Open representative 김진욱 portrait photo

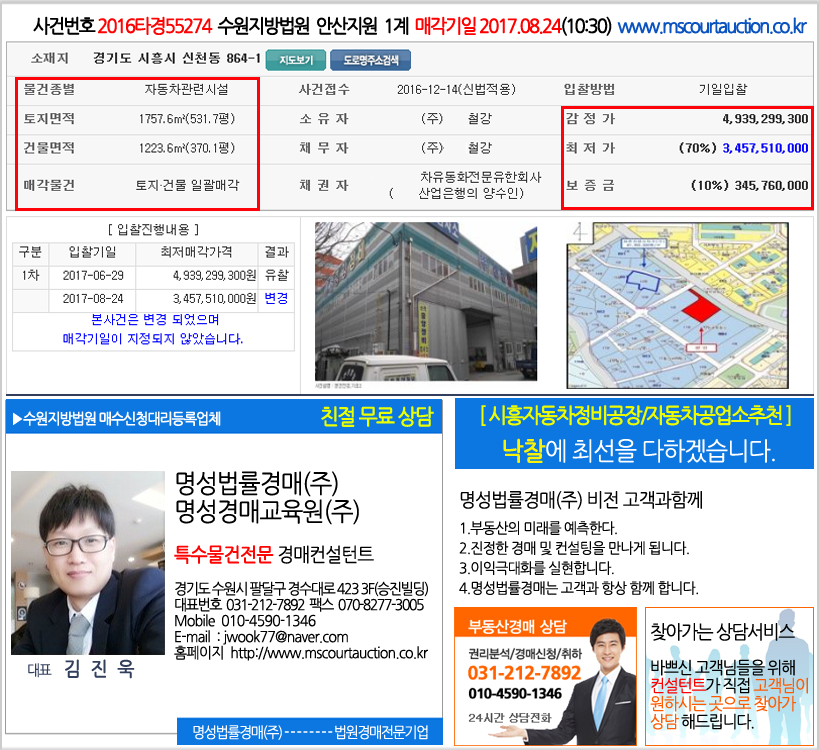(x=88, y=563)
